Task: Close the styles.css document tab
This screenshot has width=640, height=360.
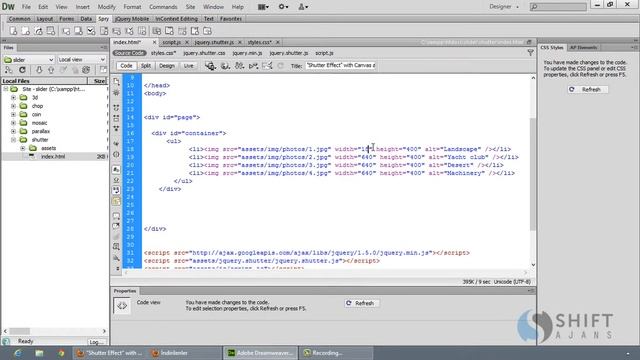Action: (x=278, y=42)
